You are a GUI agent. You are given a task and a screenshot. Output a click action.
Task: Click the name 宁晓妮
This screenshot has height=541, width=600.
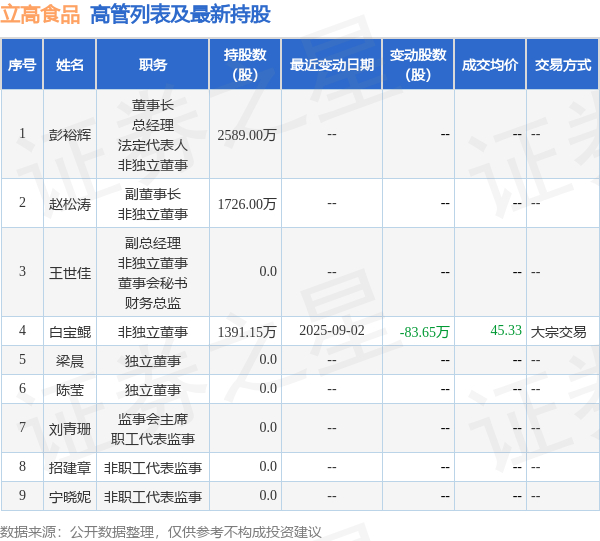(x=70, y=497)
